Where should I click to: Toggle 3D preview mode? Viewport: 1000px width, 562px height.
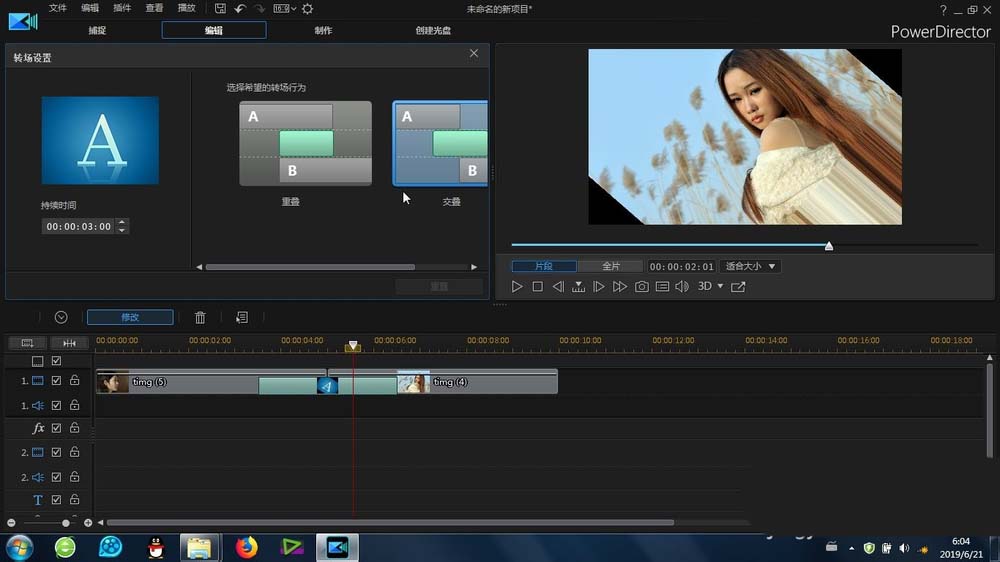pyautogui.click(x=705, y=286)
